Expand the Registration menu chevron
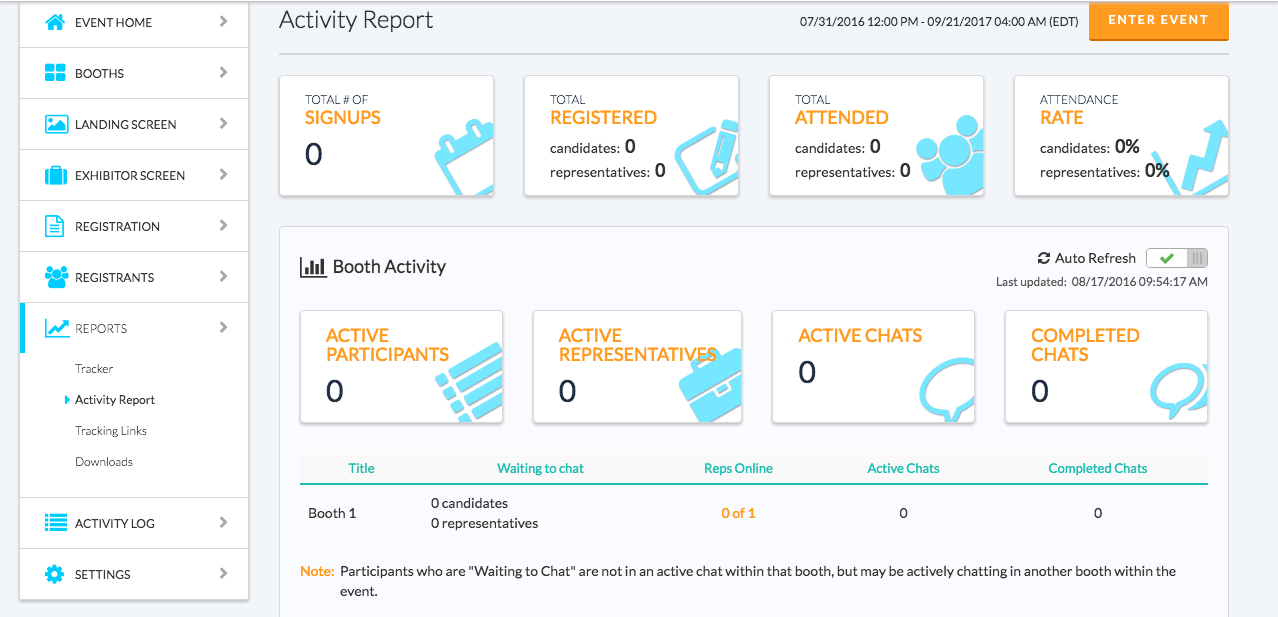Viewport: 1278px width, 617px height. (223, 225)
